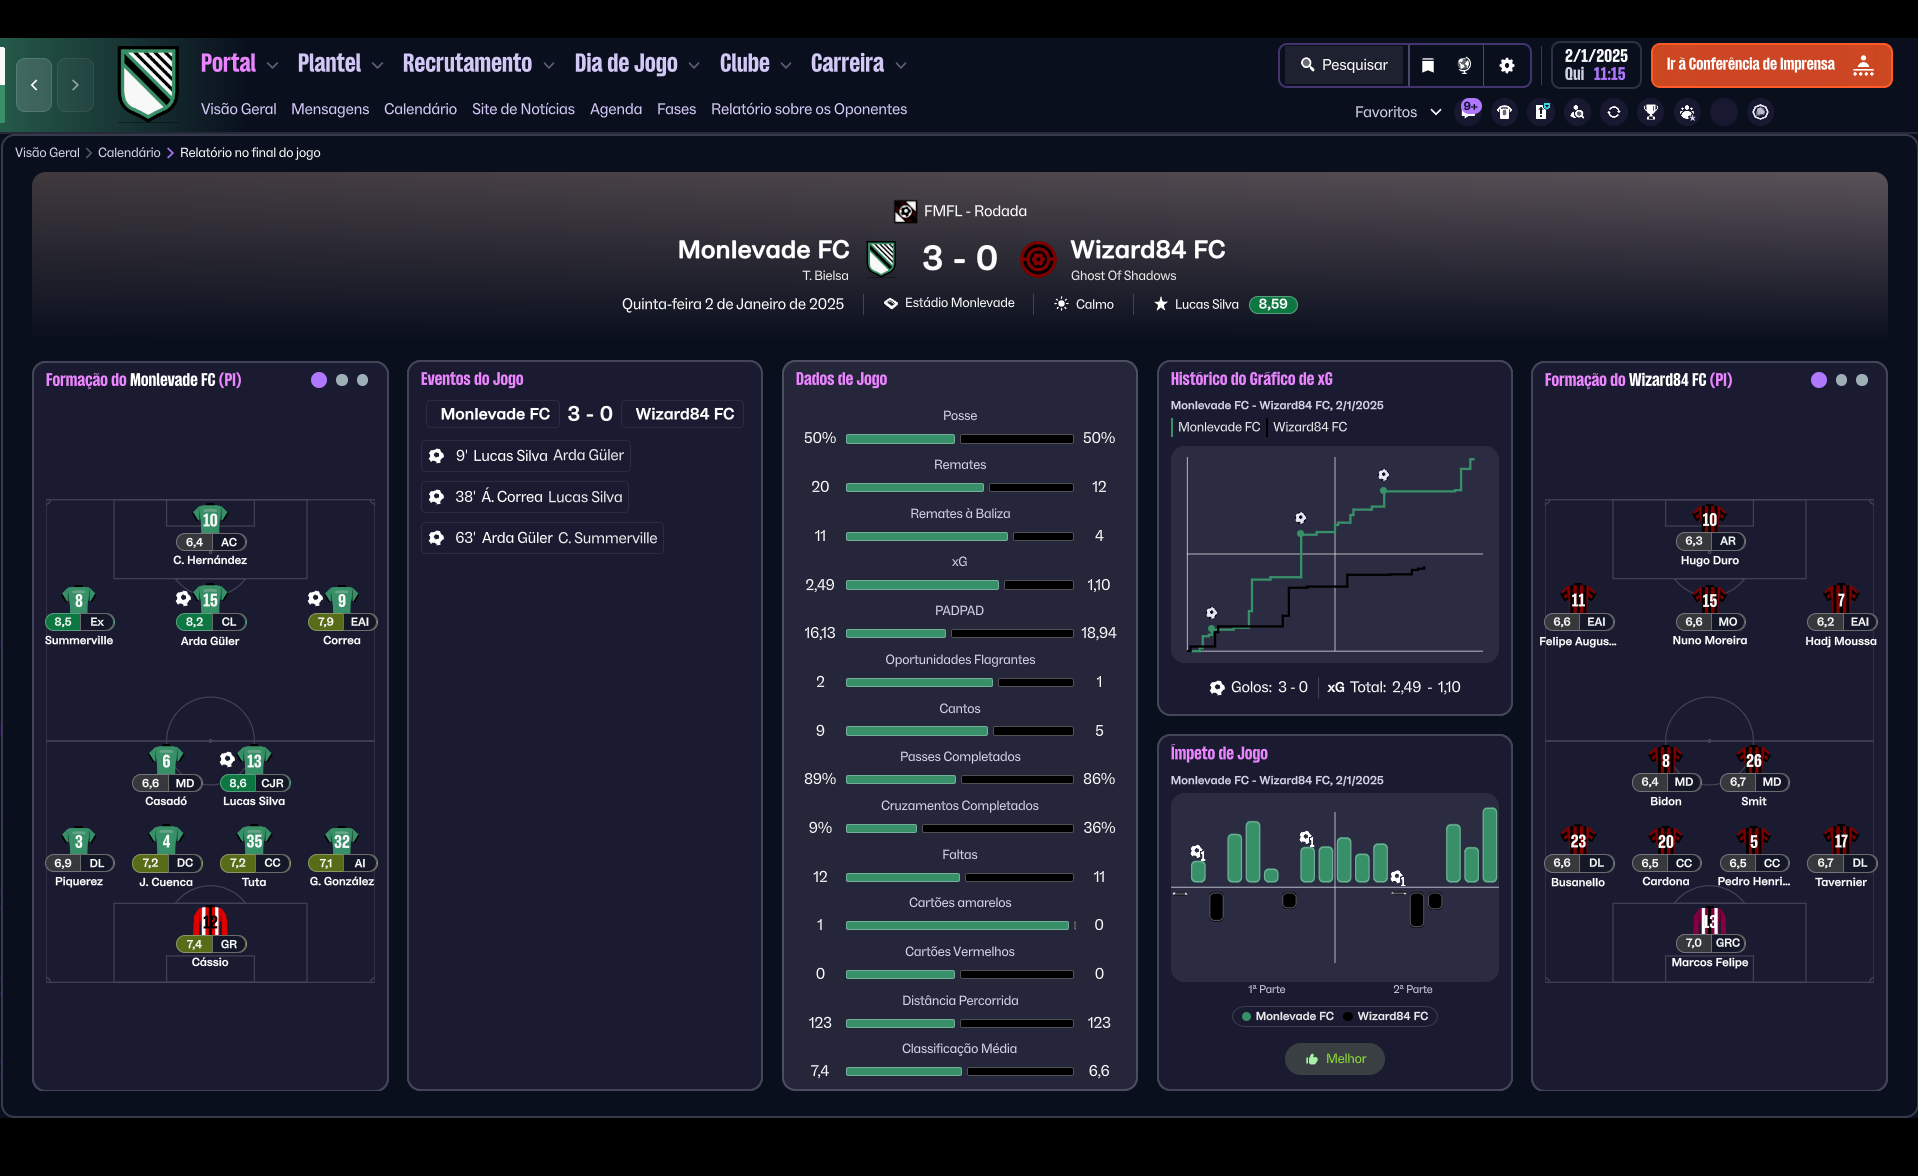Open the trophy icon in the favorites bar
Viewport: 1918px width, 1176px height.
(x=1651, y=112)
